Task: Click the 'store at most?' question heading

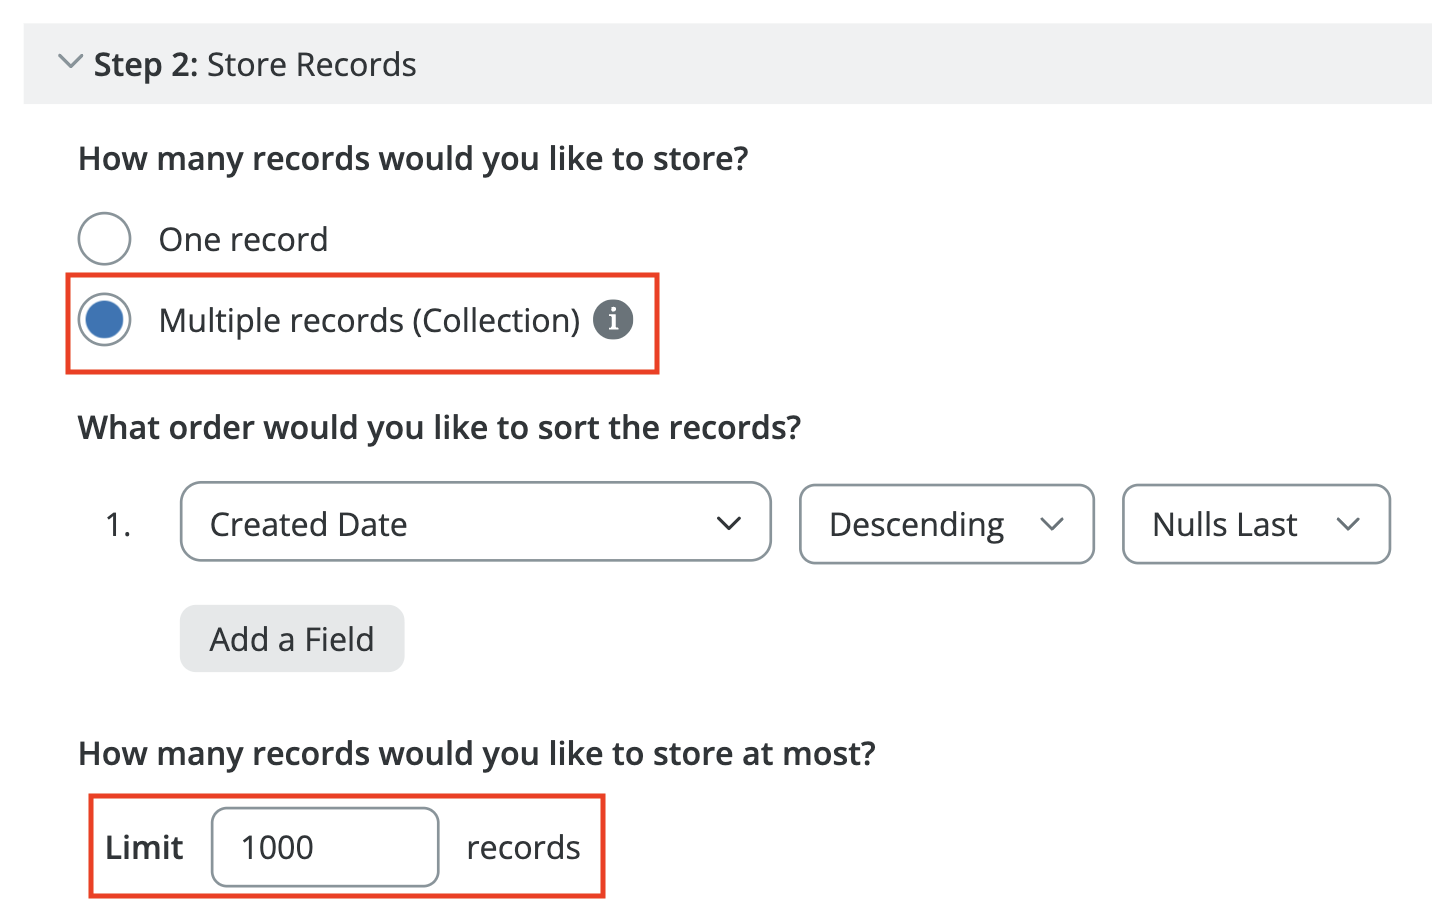Action: [476, 754]
